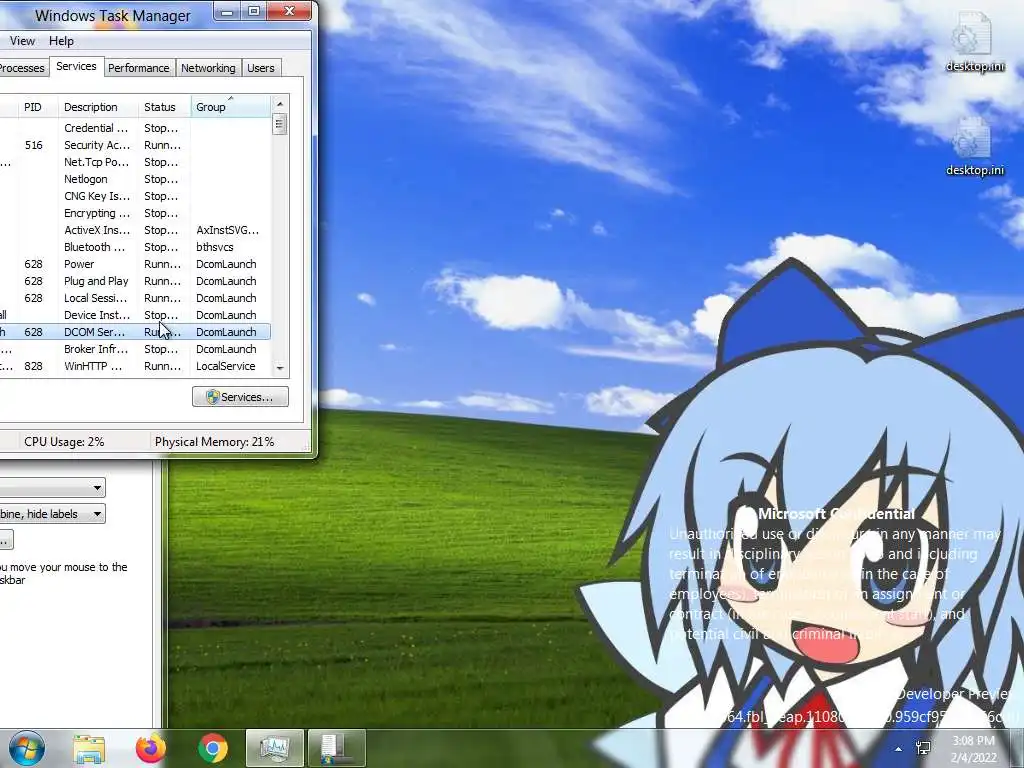Select the DCOM Ser... service row

[x=135, y=332]
